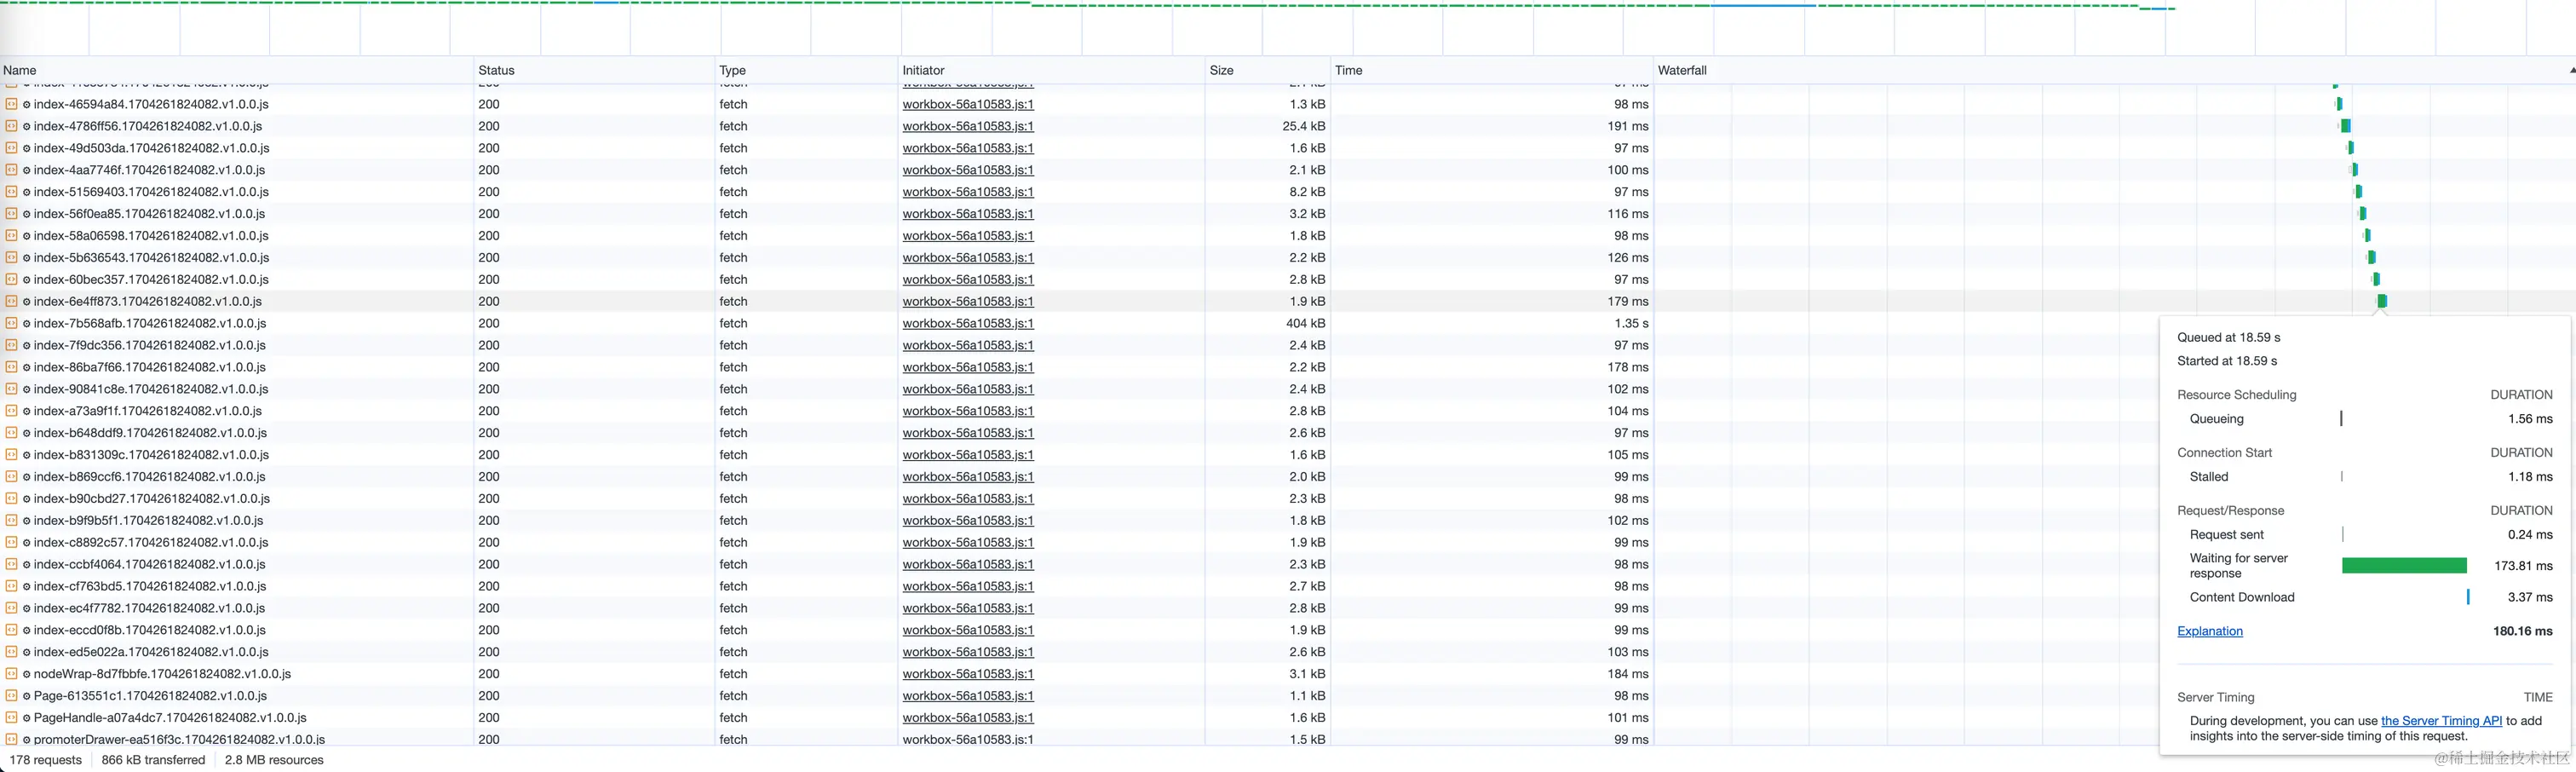
Task: Sort by the Status column header
Action: 595,70
